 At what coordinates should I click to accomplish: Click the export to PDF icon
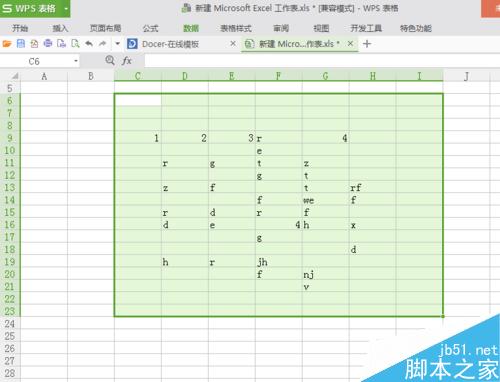point(34,44)
